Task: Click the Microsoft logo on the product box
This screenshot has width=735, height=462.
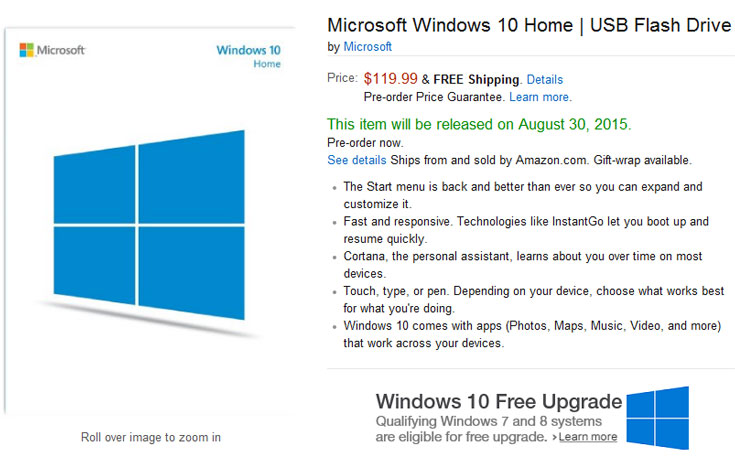Action: tap(52, 50)
